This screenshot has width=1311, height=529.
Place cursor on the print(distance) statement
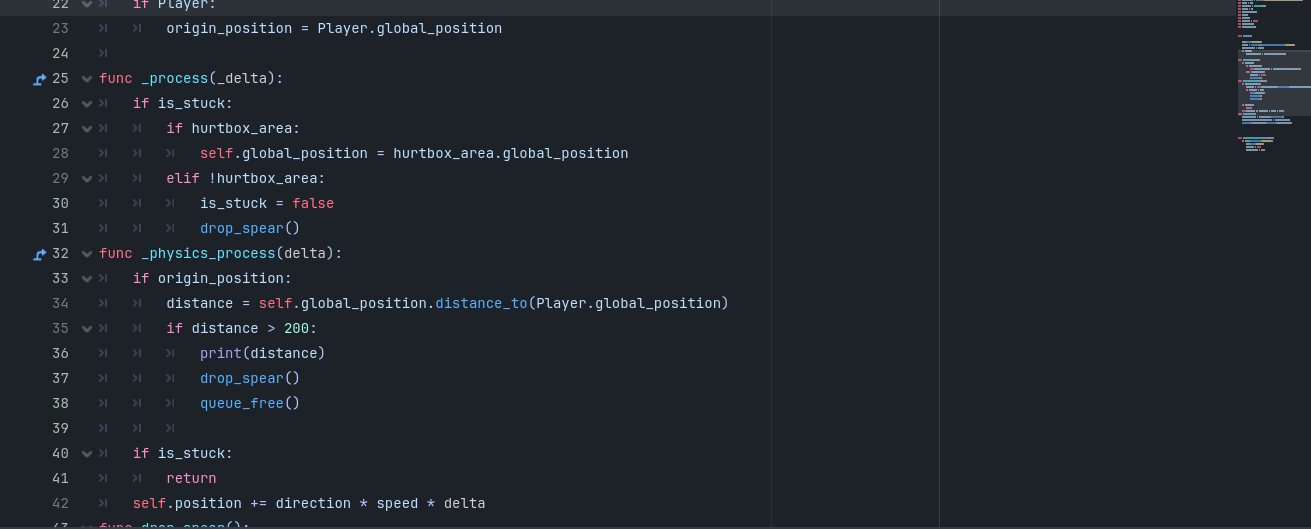point(262,354)
